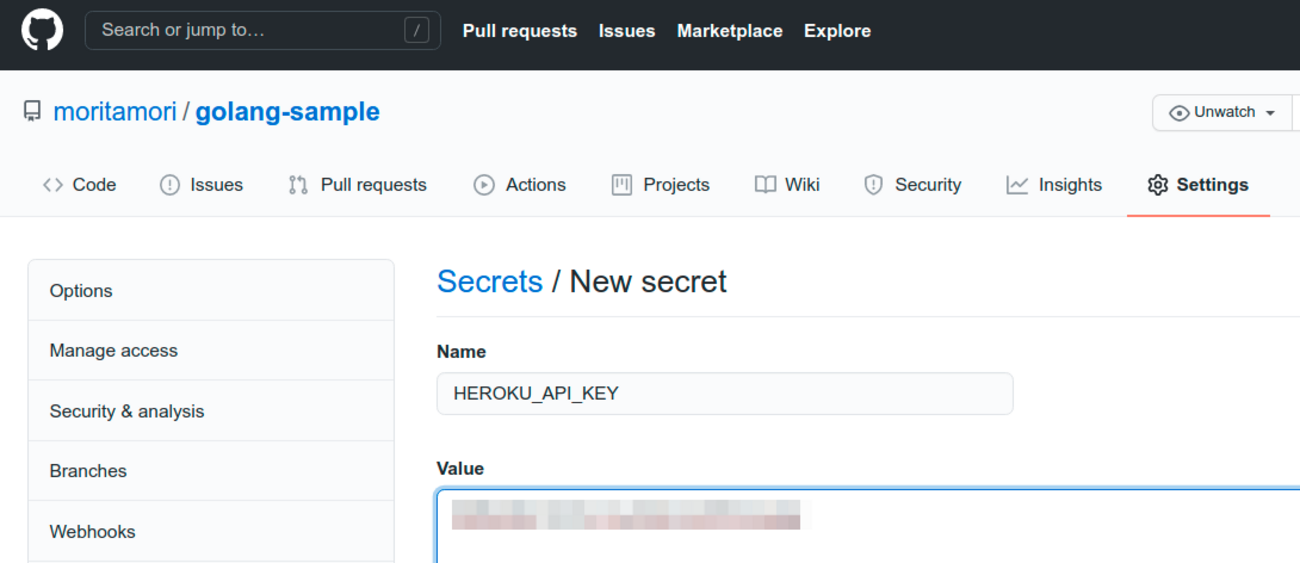Go to Pull requests in top navigation

pyautogui.click(x=519, y=31)
